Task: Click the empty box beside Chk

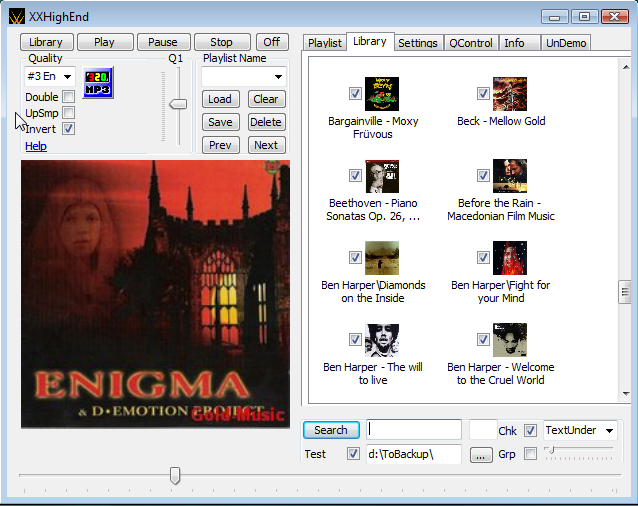Action: [483, 430]
